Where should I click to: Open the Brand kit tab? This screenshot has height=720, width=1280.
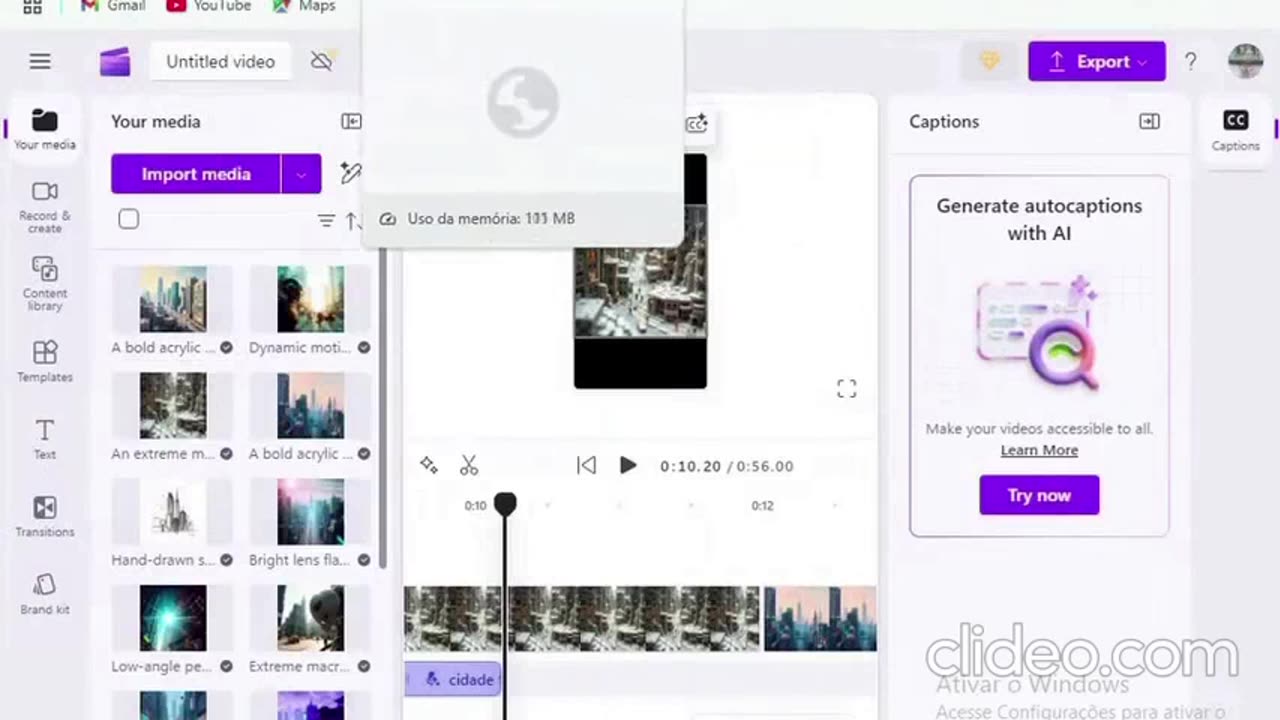click(x=44, y=594)
